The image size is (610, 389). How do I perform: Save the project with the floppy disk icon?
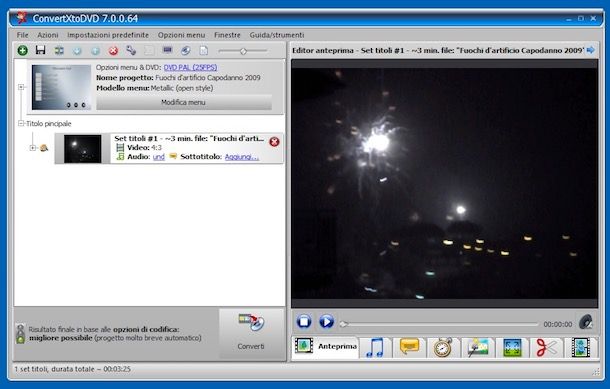(40, 50)
